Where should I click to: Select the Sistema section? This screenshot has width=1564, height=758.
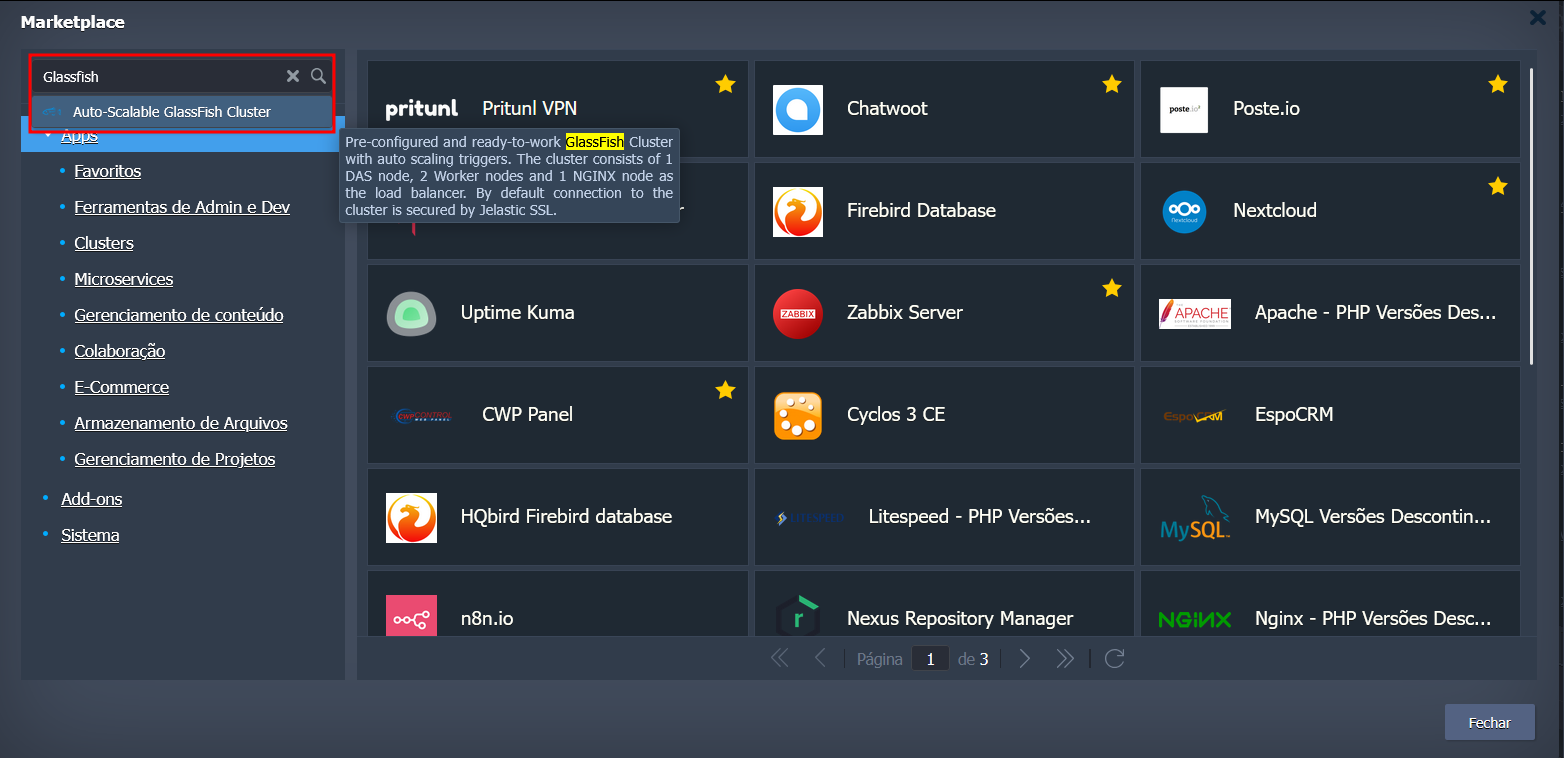point(90,535)
